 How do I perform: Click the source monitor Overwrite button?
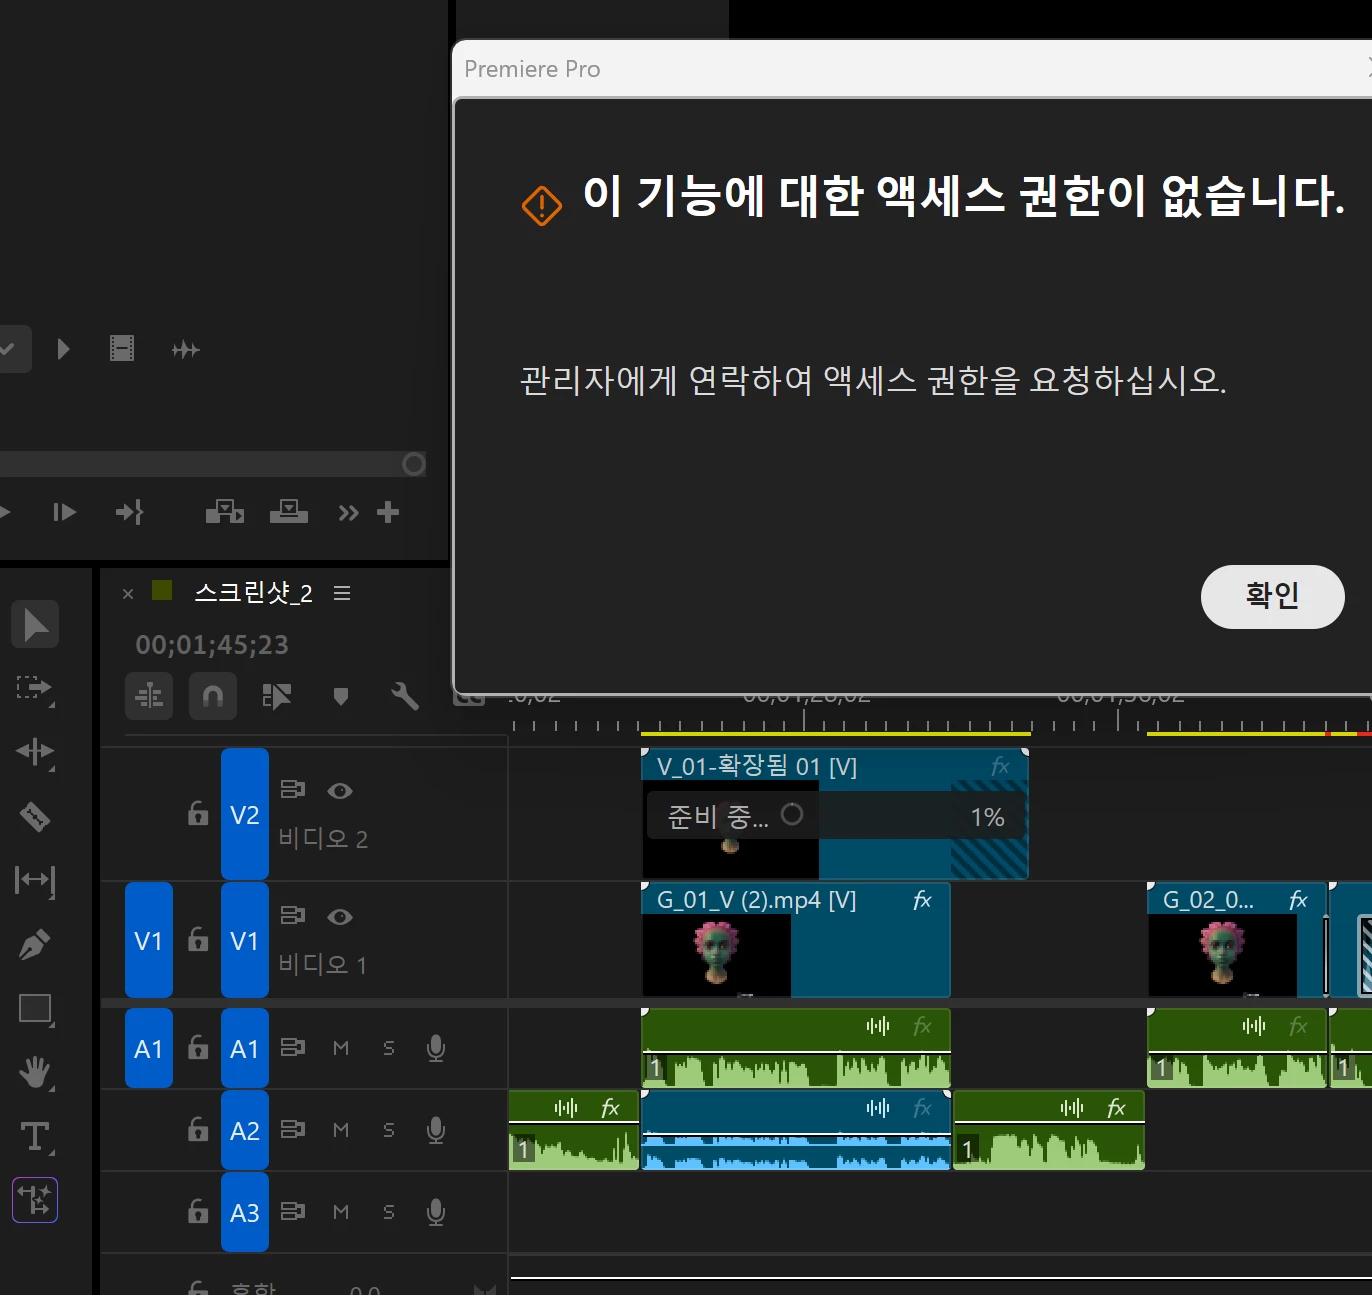289,513
